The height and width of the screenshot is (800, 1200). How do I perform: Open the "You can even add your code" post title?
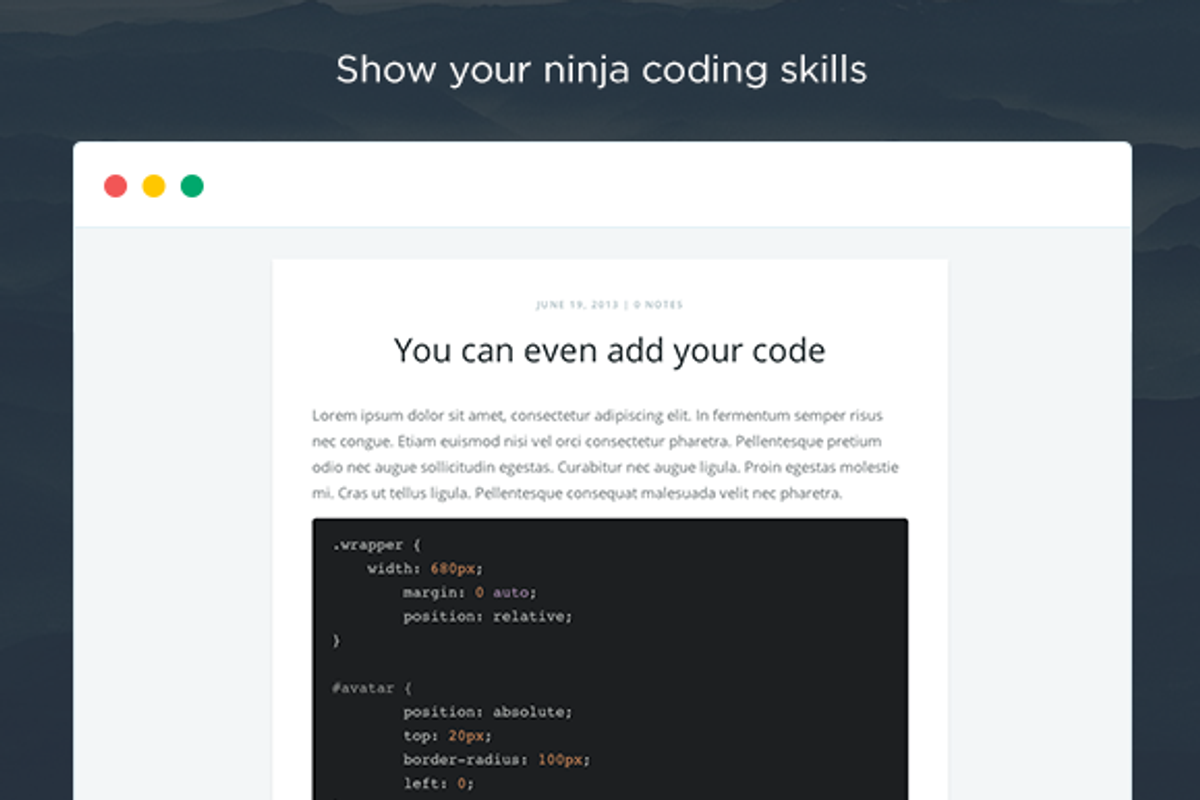609,351
